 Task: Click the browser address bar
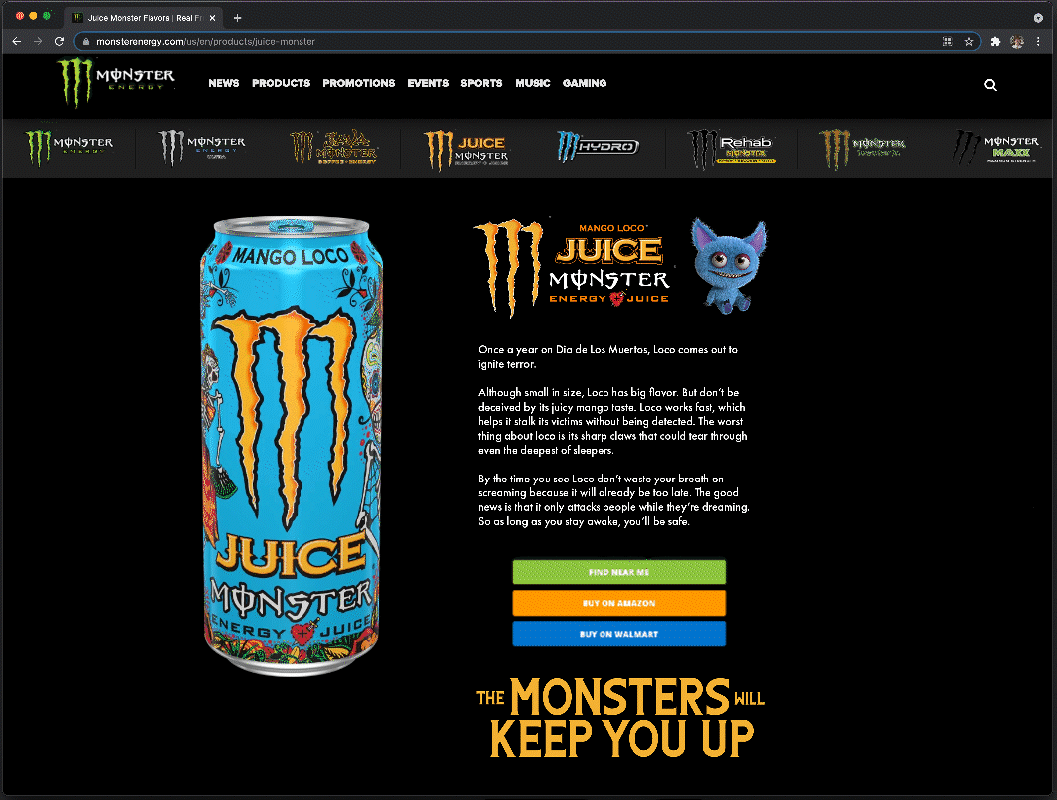point(400,42)
